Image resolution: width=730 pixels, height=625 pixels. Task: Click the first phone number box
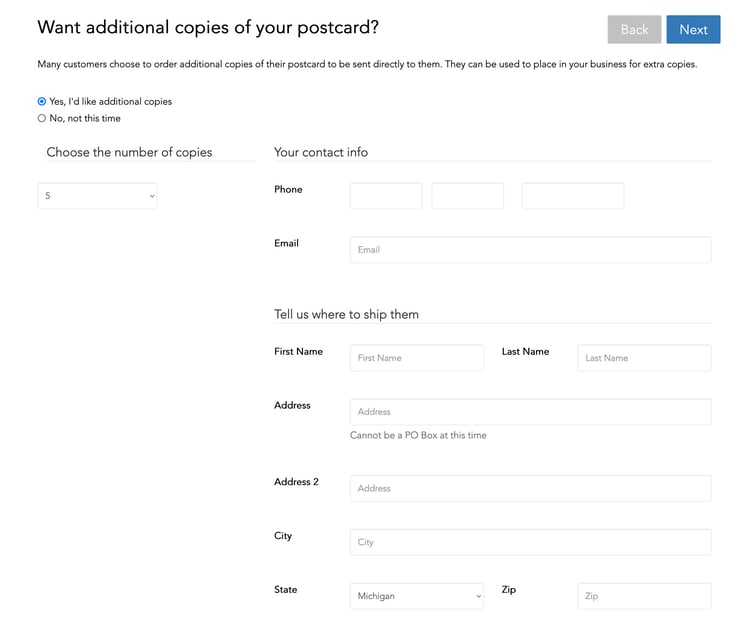coord(386,196)
